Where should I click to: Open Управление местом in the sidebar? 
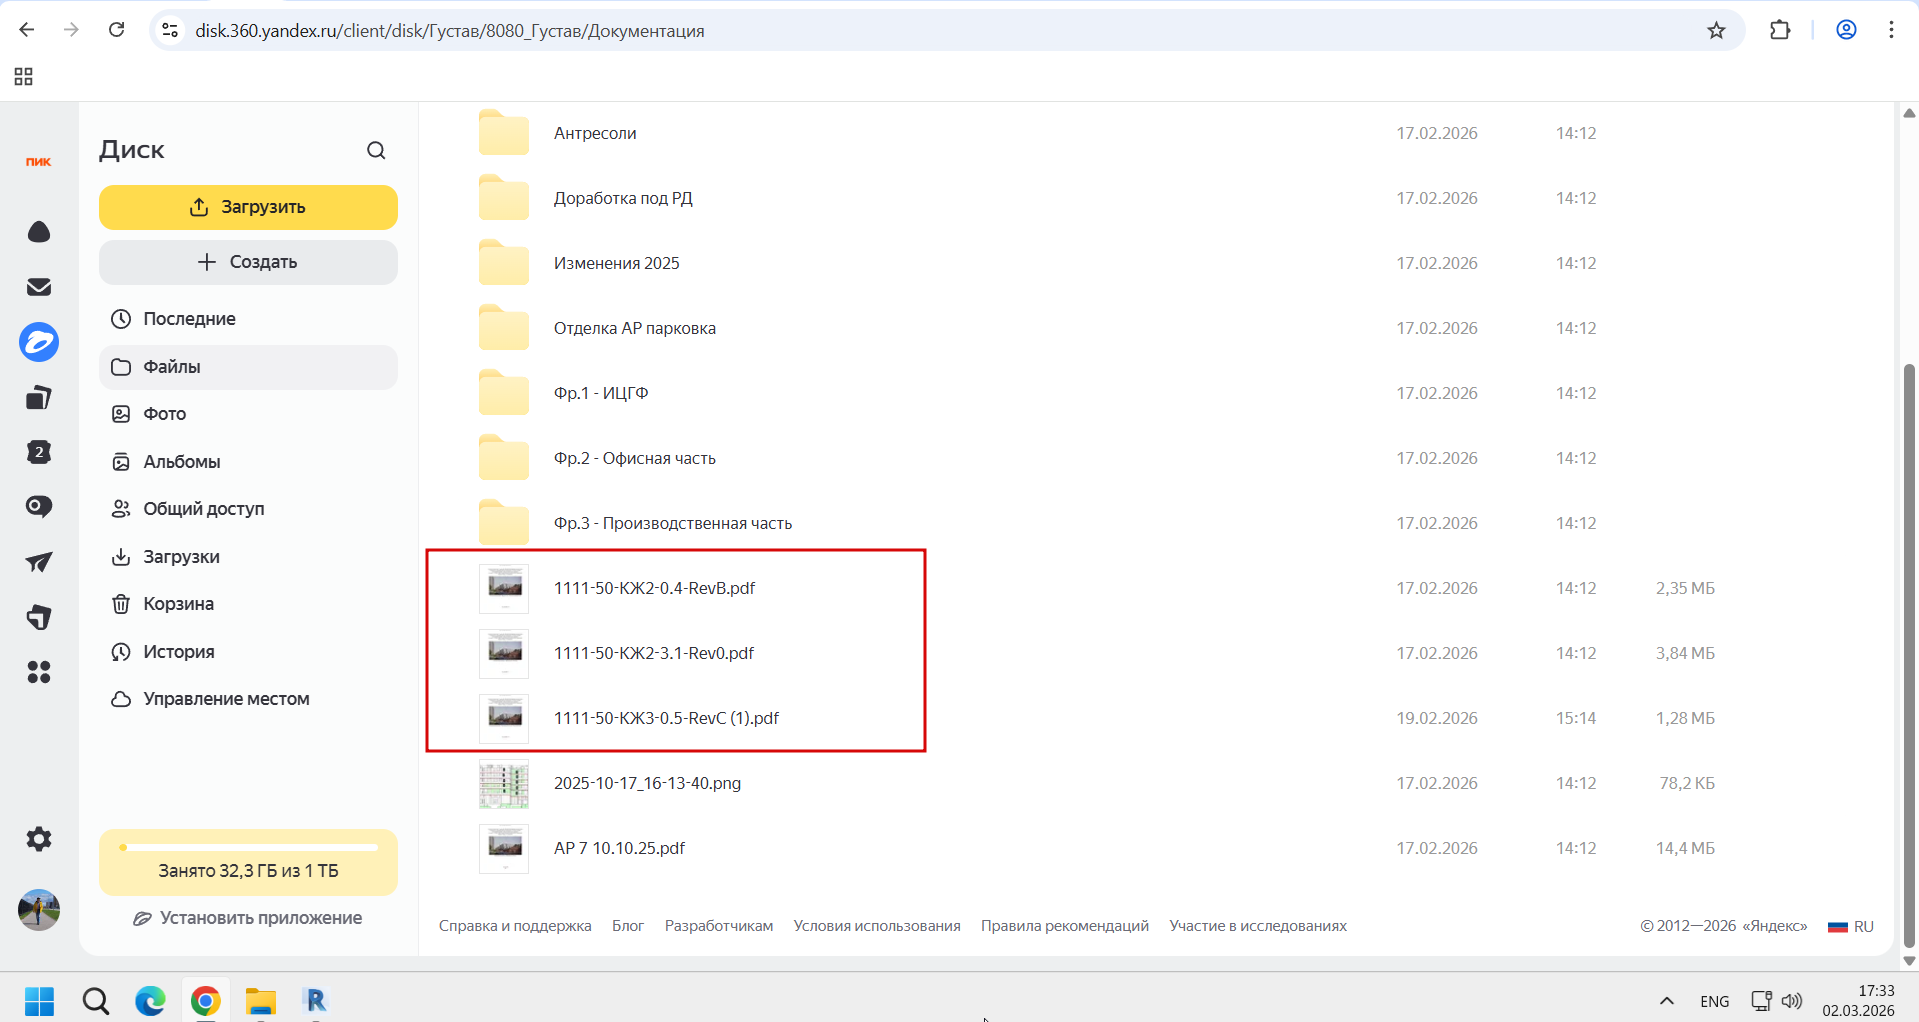[248, 699]
